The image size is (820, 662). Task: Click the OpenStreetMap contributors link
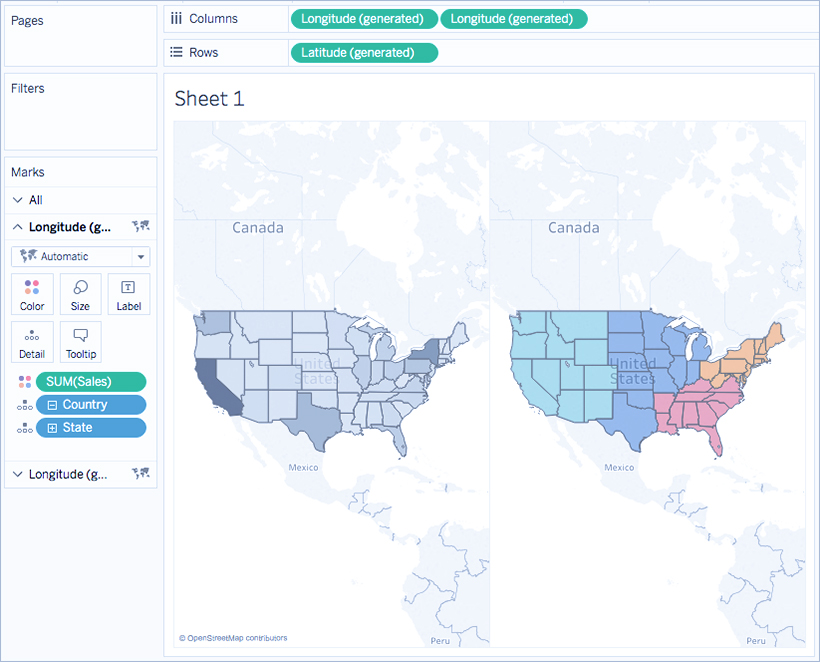point(233,637)
